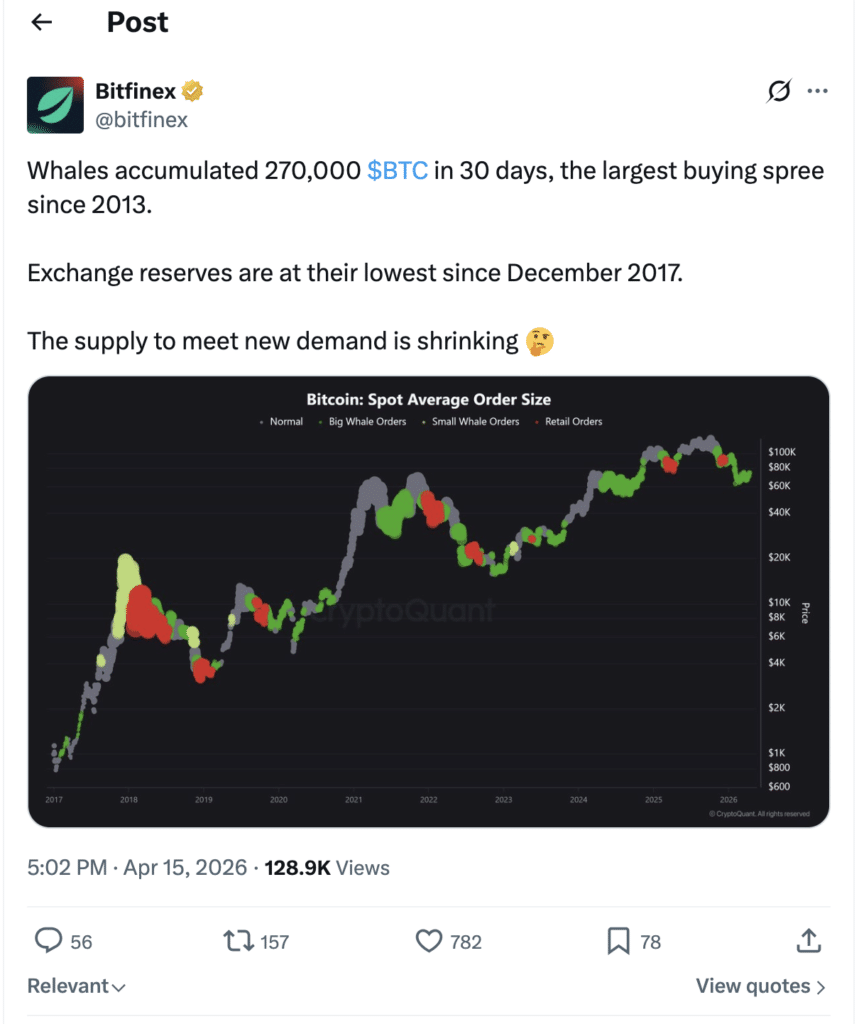Select the Post header tab

coord(137,22)
